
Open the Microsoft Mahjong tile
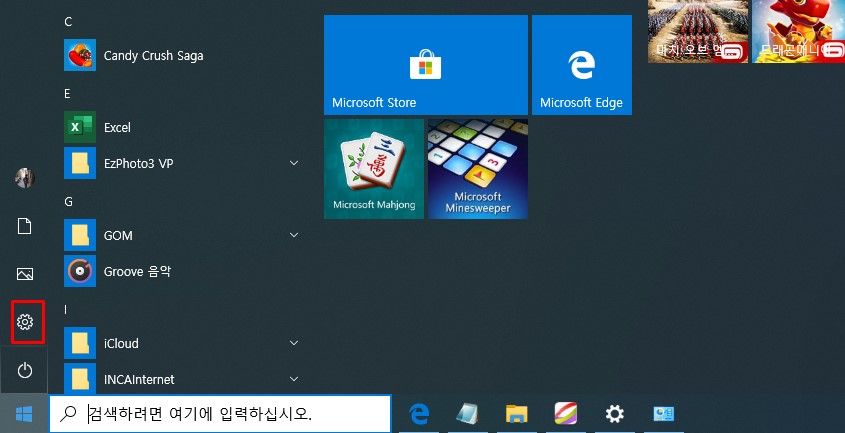[x=374, y=169]
